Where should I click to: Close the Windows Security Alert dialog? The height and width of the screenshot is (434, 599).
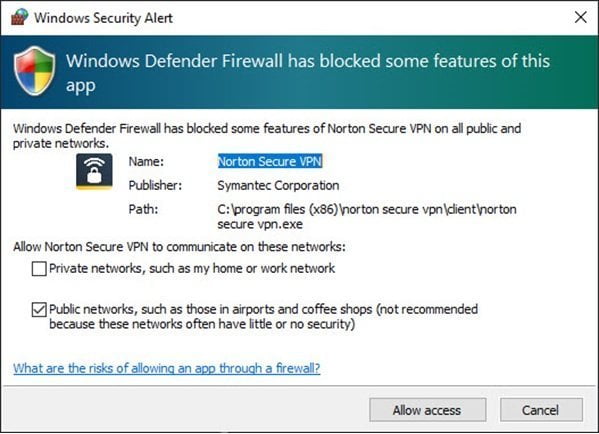[581, 17]
